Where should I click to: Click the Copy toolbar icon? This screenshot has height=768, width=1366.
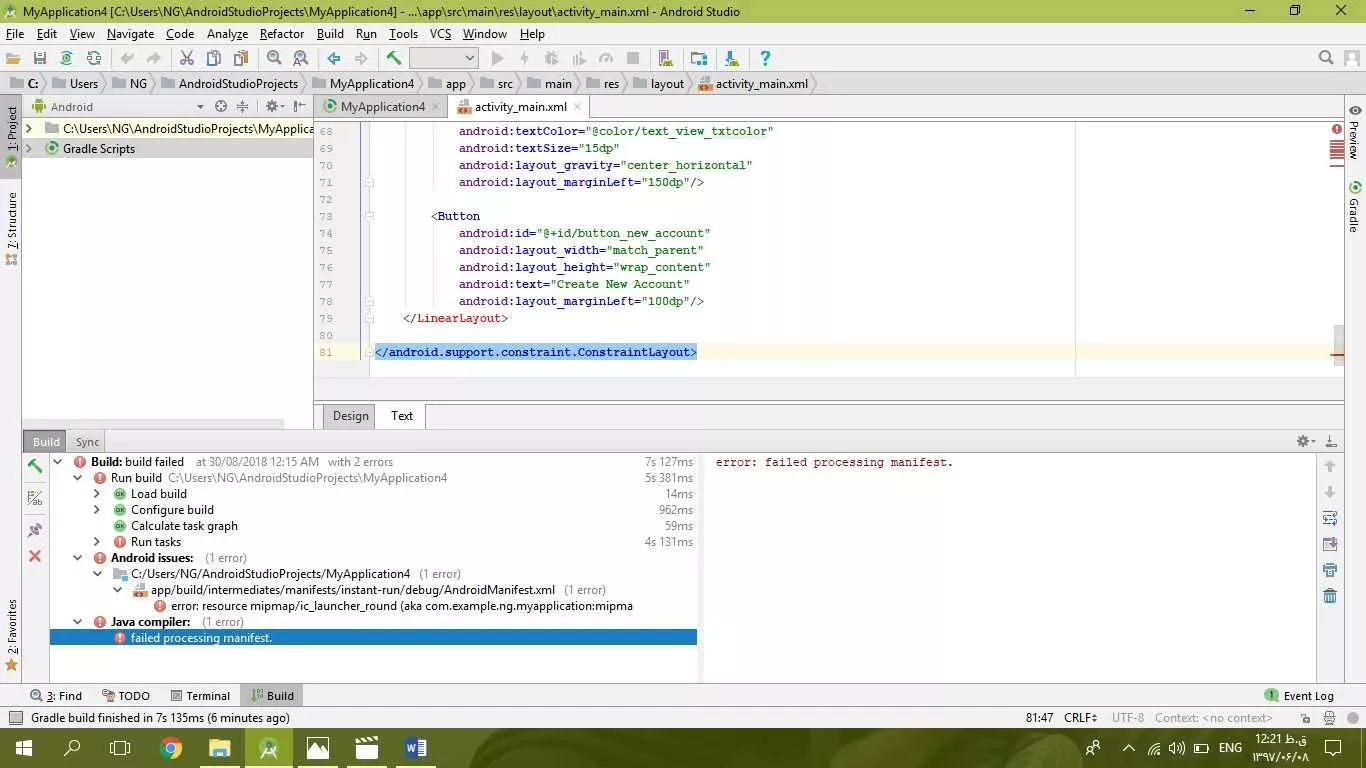[213, 59]
